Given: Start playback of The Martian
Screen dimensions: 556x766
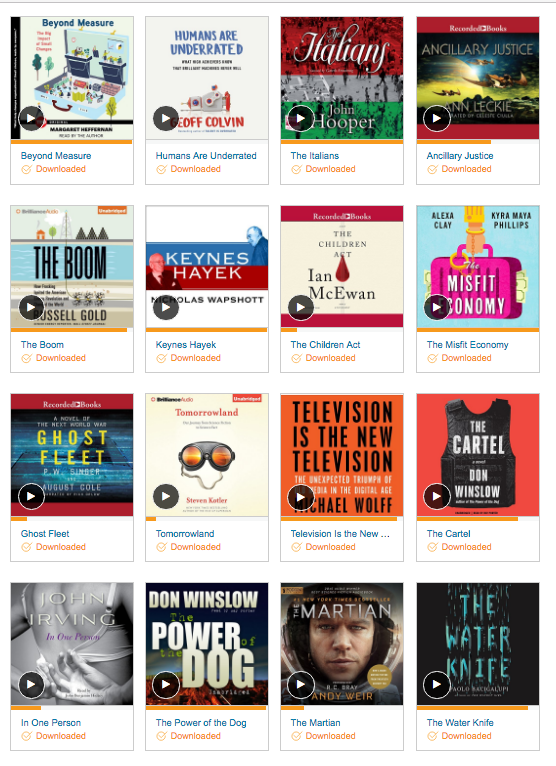Looking at the screenshot, I should coord(300,685).
